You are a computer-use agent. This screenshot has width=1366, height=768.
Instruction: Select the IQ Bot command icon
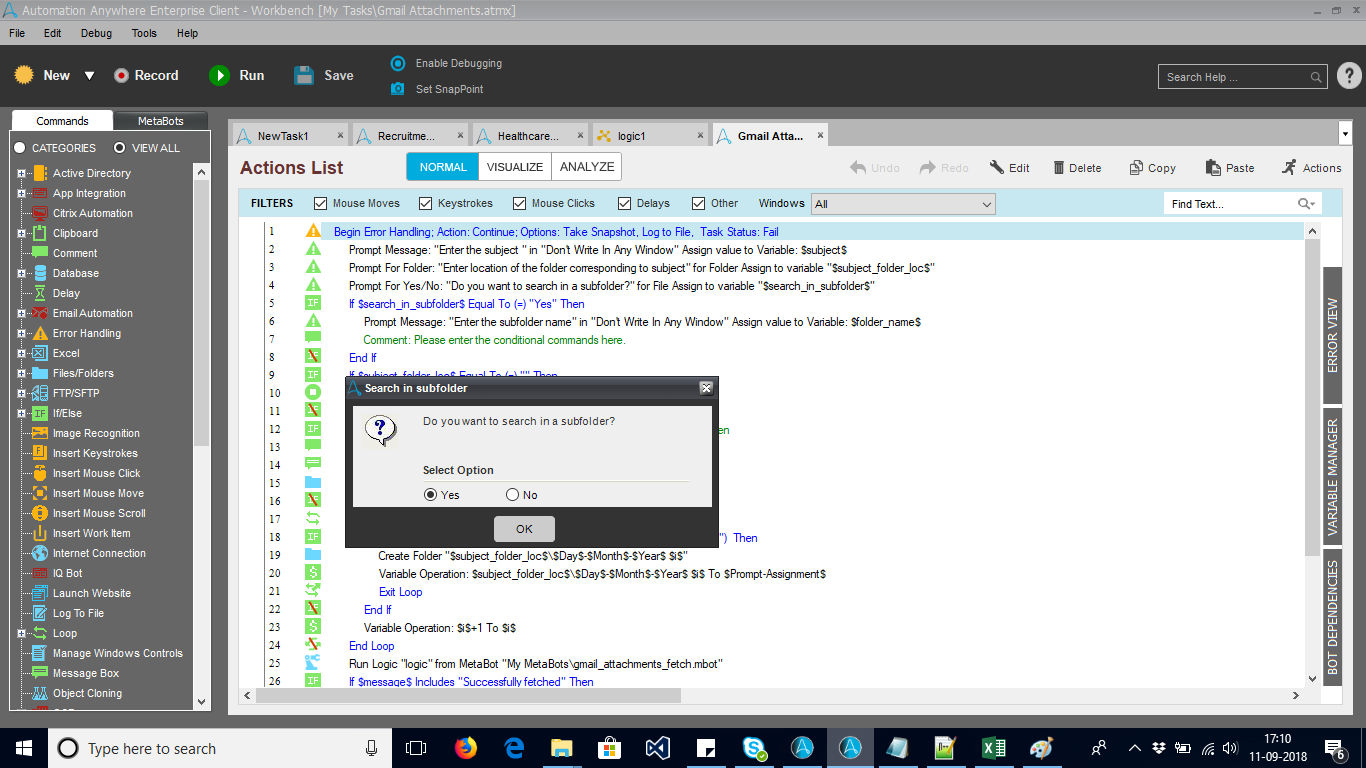[40, 573]
